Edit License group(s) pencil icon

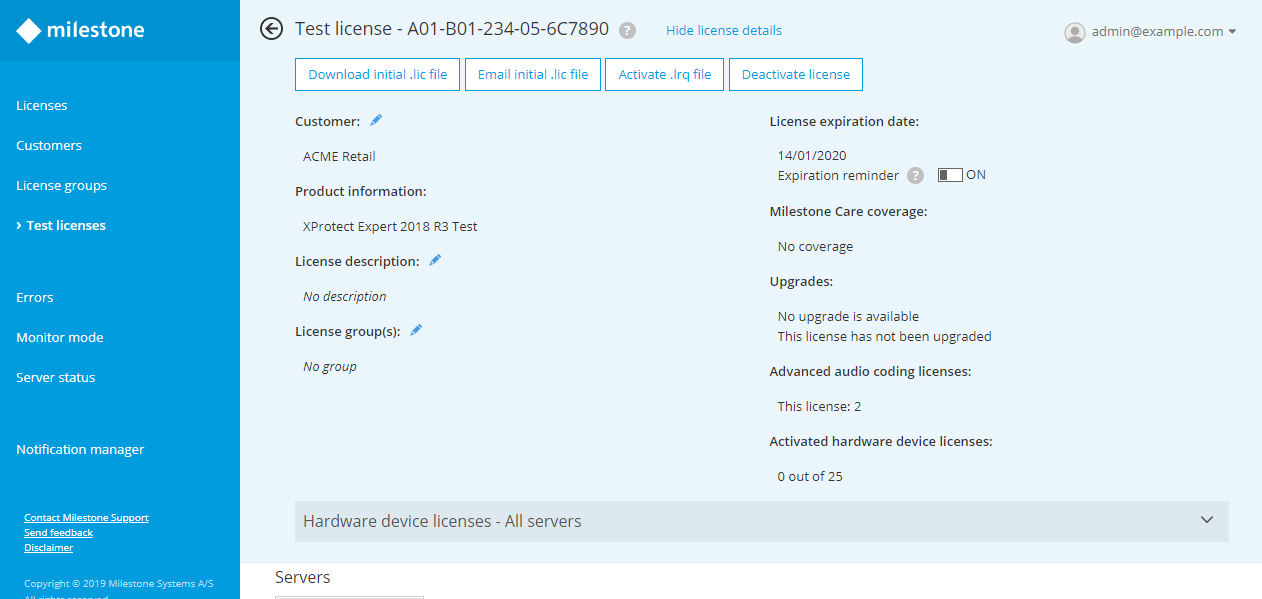tap(416, 330)
